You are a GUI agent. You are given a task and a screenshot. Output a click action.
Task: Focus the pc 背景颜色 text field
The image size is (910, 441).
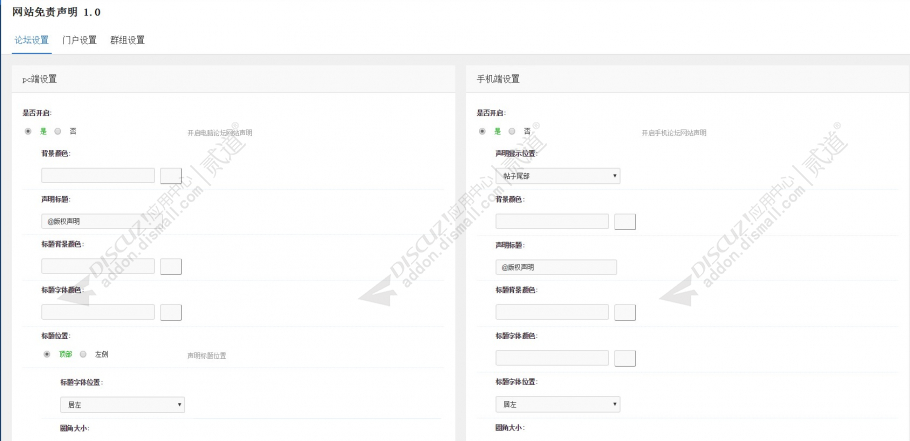pos(98,176)
